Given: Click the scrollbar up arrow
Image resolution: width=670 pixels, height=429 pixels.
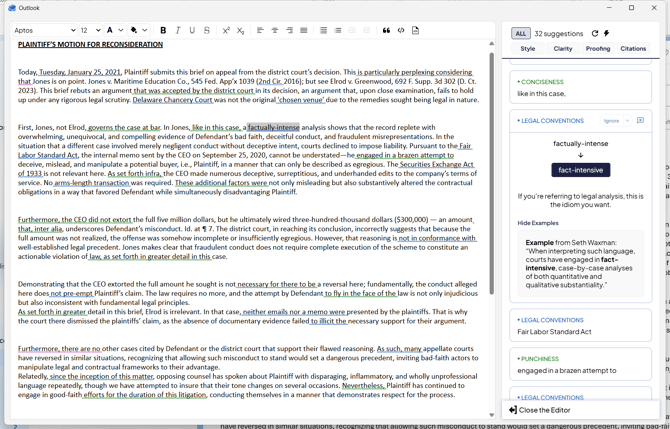Looking at the screenshot, I should [491, 44].
